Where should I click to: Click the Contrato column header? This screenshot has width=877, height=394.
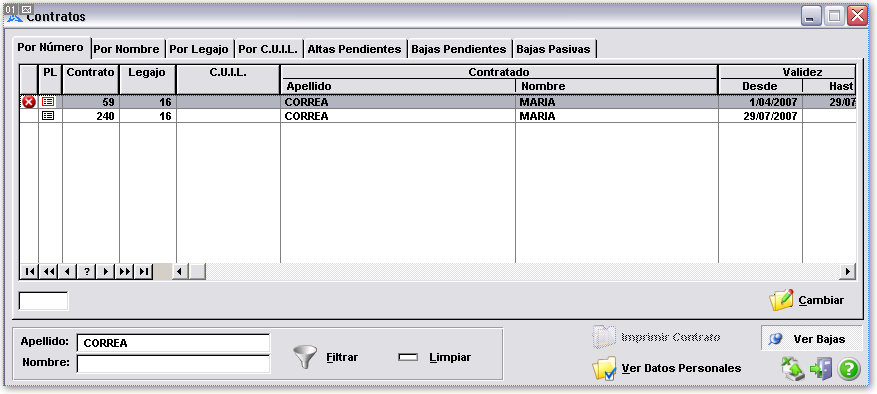click(x=91, y=79)
